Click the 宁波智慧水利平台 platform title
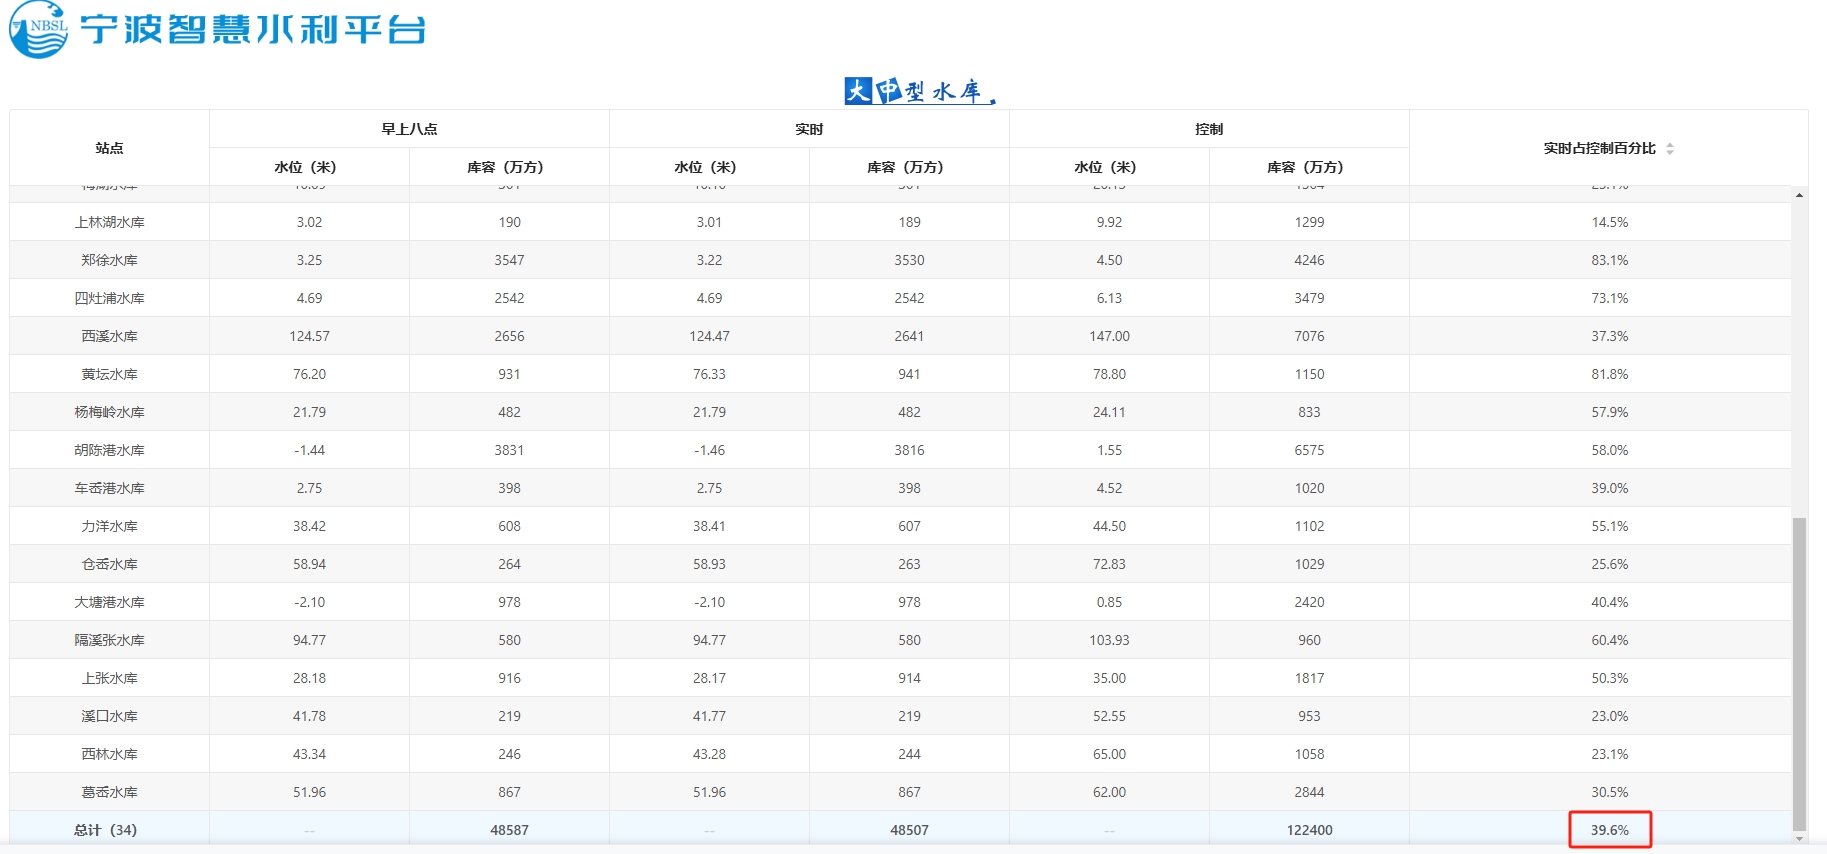 pyautogui.click(x=253, y=29)
